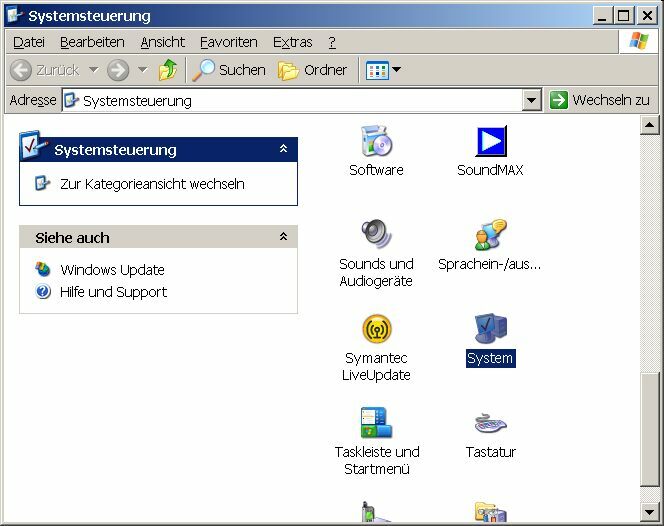Open Taskleiste und Startmenü icon

(376, 422)
